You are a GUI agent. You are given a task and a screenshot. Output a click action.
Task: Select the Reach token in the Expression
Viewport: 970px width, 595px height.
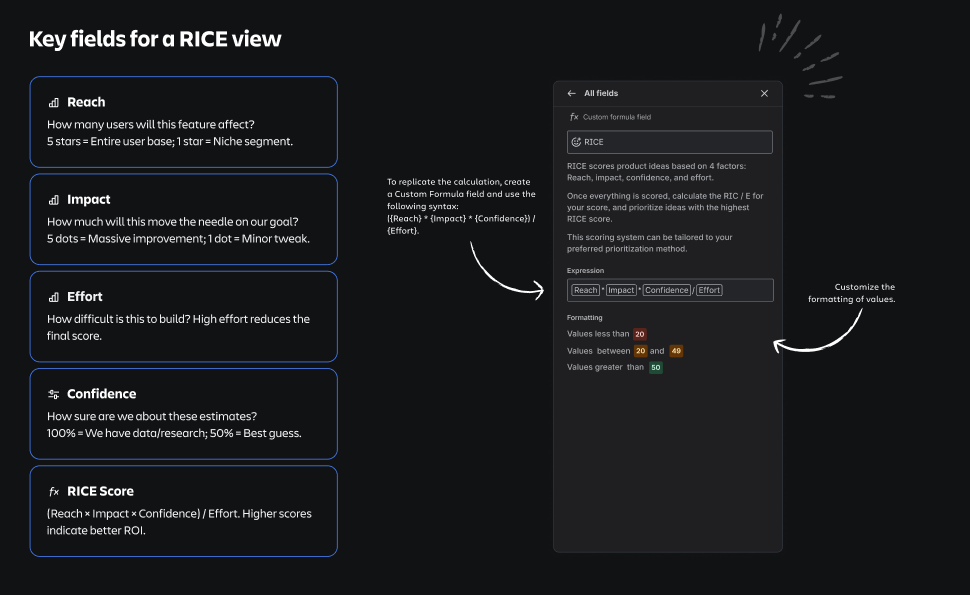coord(585,290)
